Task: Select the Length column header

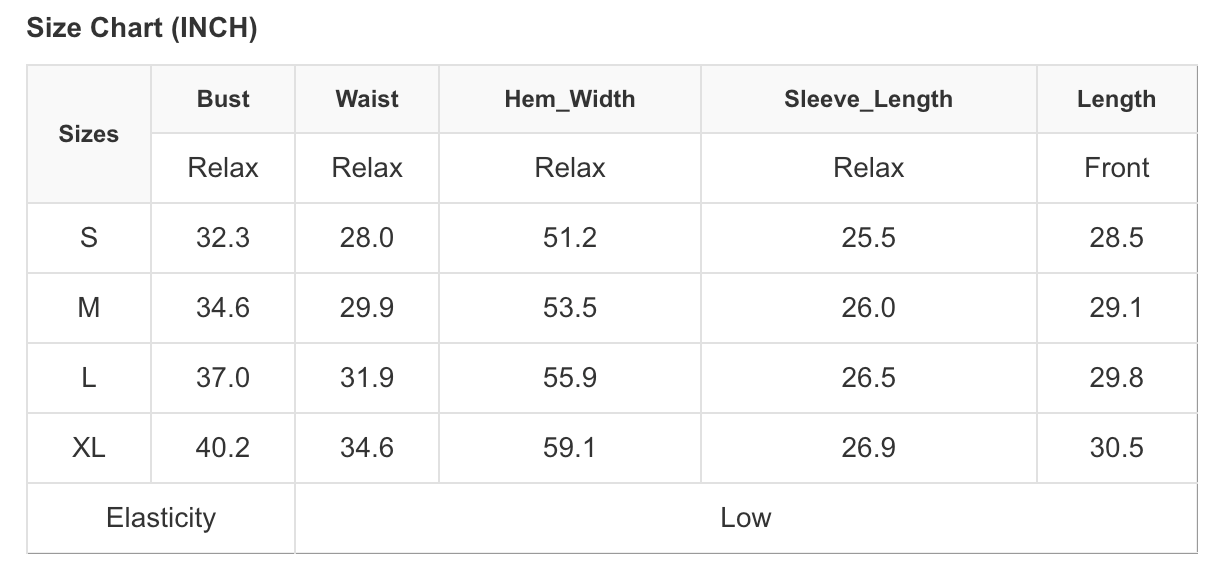Action: (1116, 99)
